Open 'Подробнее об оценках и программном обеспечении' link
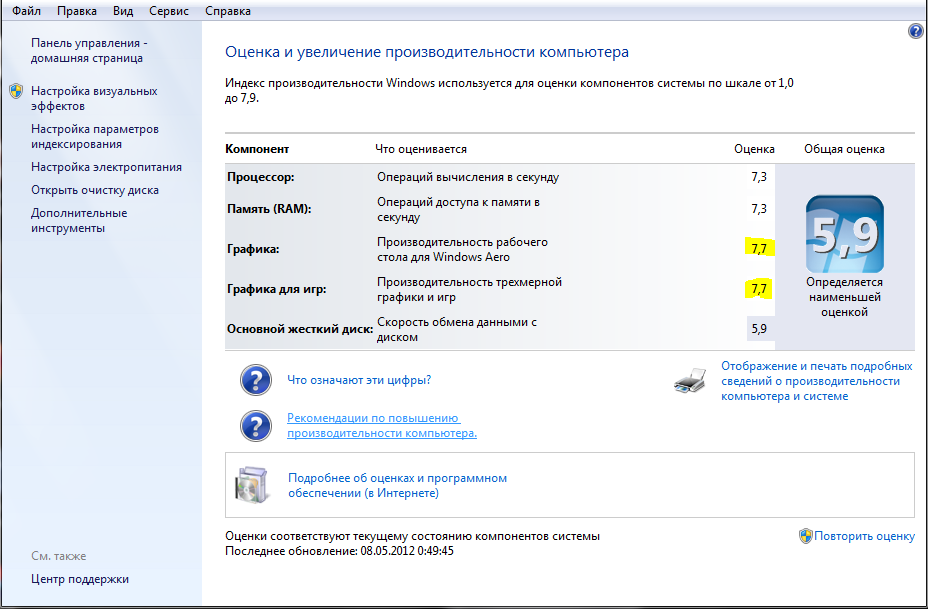The width and height of the screenshot is (928, 609). tap(397, 485)
